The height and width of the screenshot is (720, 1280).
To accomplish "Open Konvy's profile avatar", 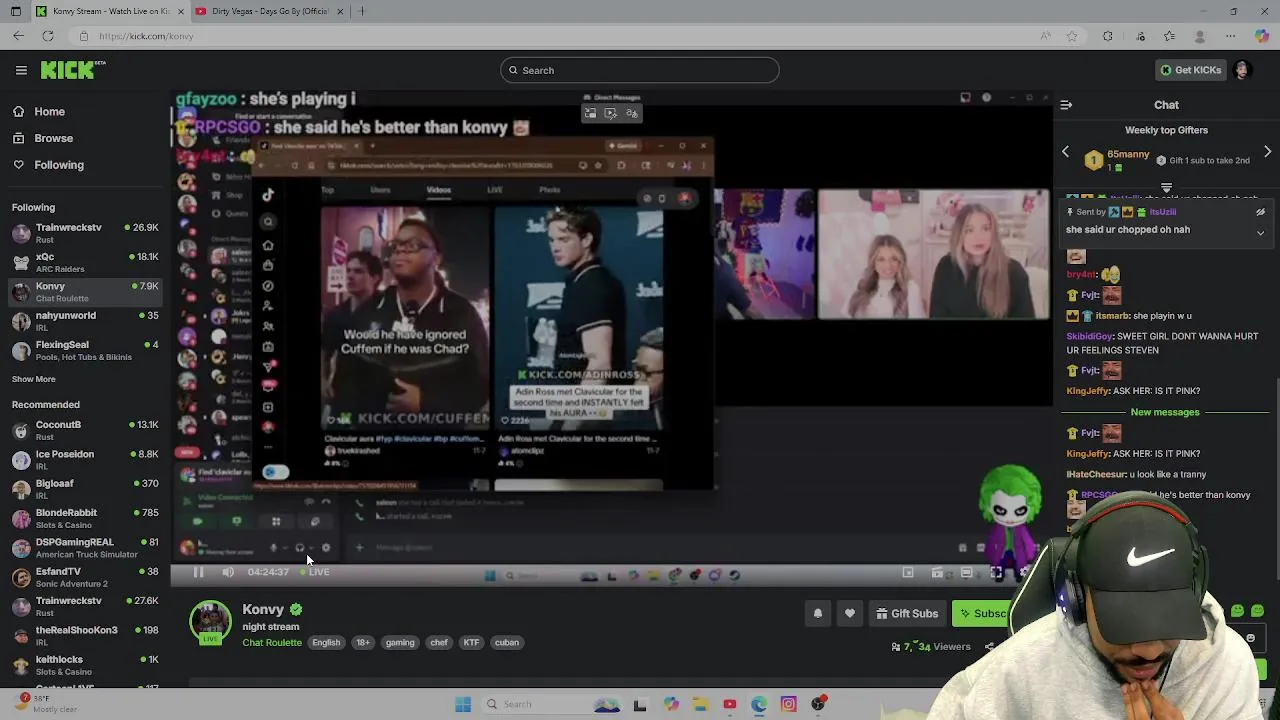I will (x=210, y=622).
